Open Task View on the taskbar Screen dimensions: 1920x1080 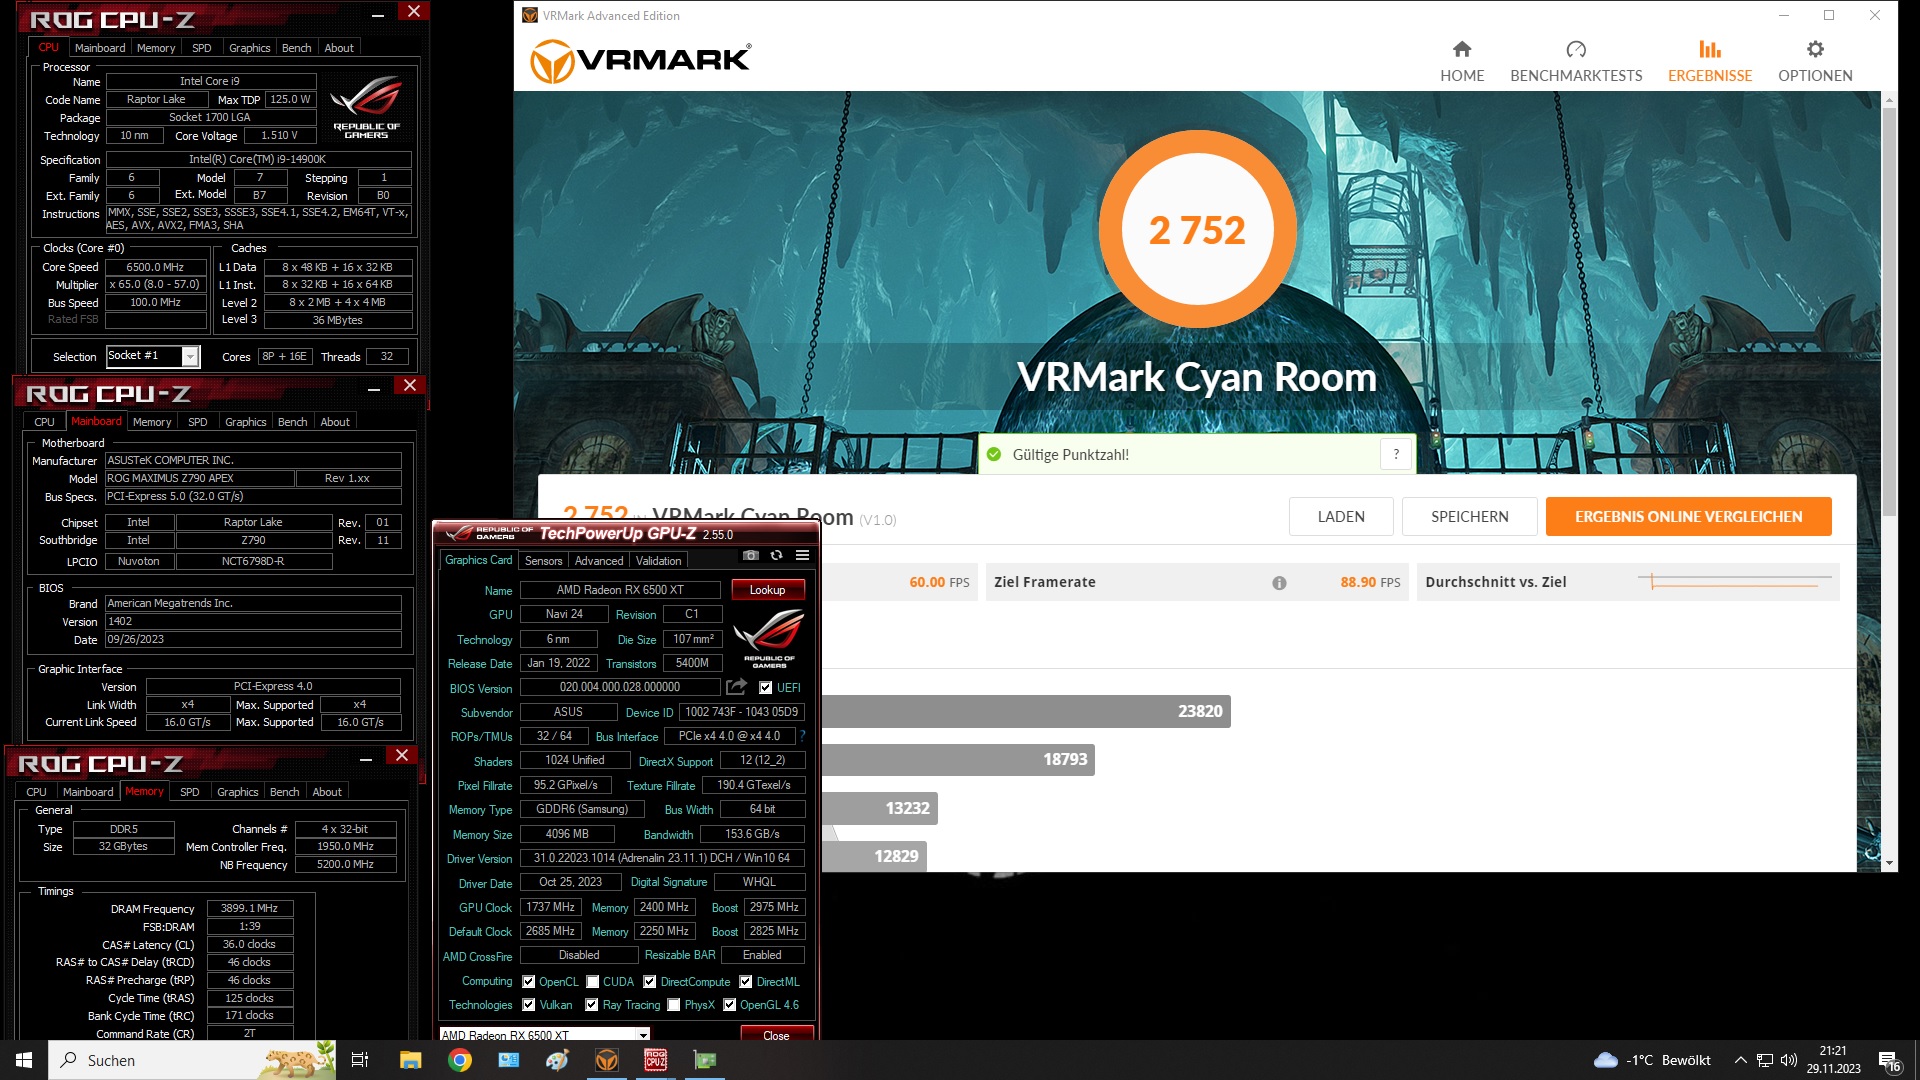(x=360, y=1060)
